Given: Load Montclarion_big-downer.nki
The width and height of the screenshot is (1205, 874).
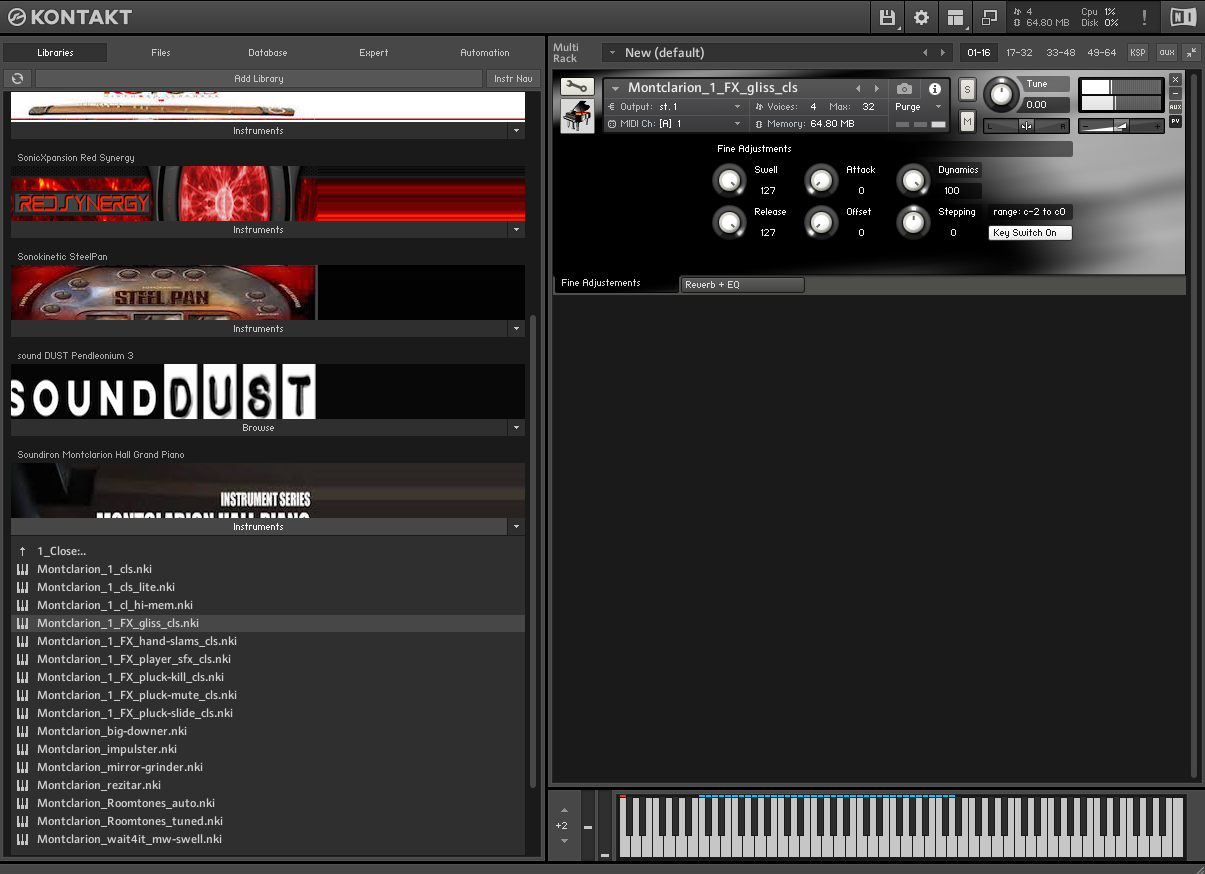Looking at the screenshot, I should [x=112, y=731].
